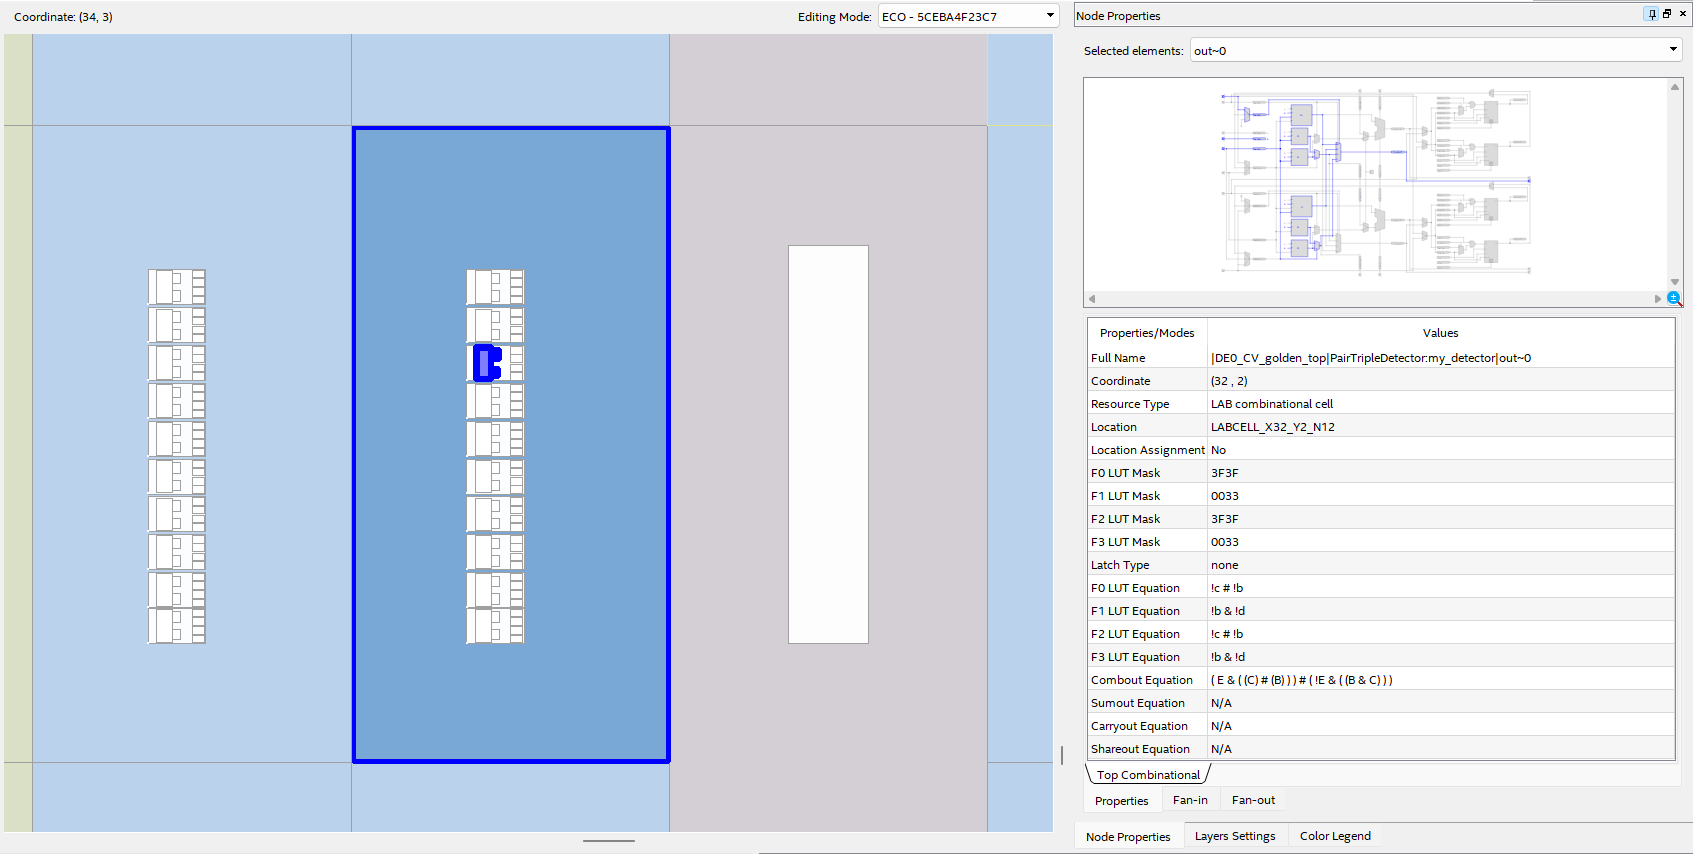The image size is (1693, 854).
Task: Click the schematic preview scroll-left arrow
Action: [x=1092, y=298]
